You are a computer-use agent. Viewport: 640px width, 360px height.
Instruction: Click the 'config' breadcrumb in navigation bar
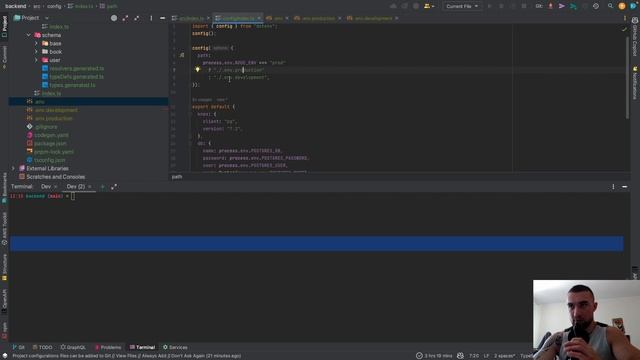point(54,6)
